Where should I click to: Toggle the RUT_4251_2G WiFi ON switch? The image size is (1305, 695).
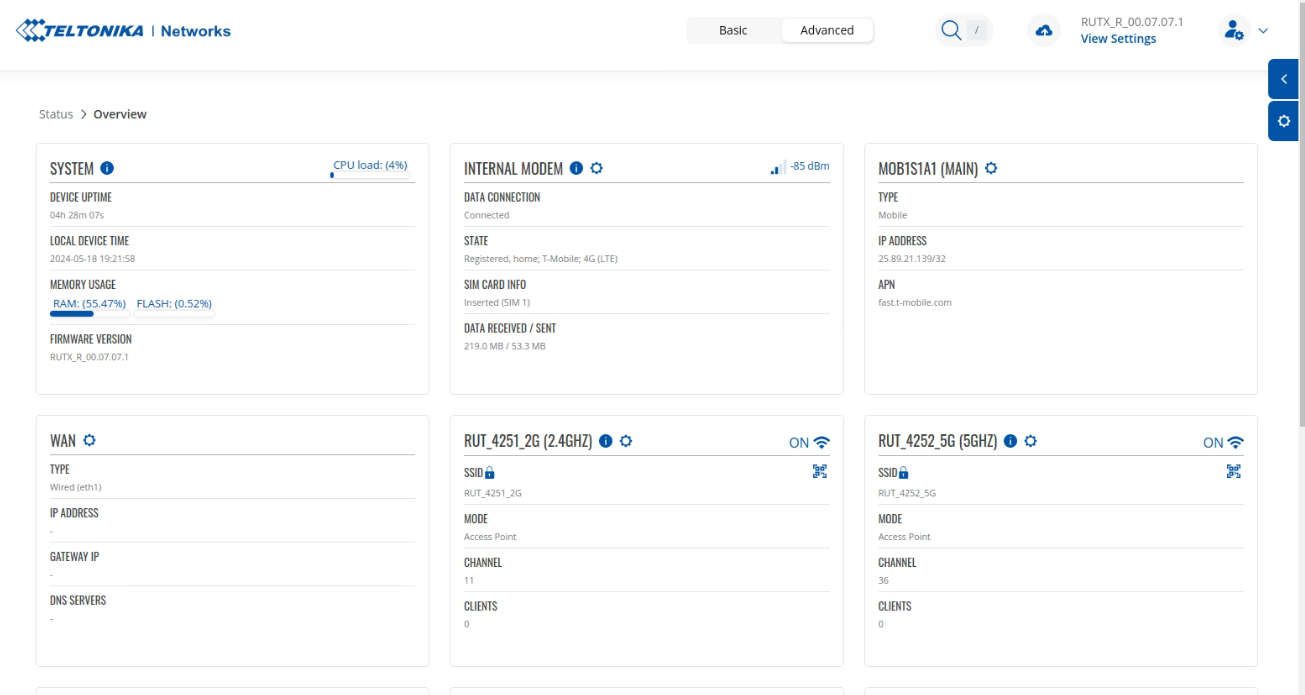tap(810, 442)
